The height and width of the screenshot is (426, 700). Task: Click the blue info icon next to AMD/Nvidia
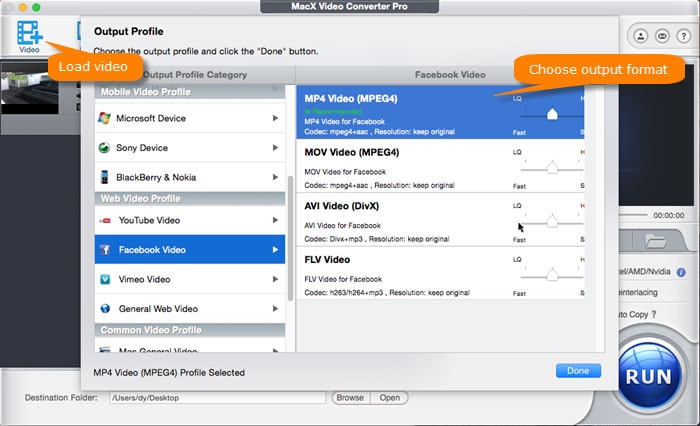pos(681,272)
